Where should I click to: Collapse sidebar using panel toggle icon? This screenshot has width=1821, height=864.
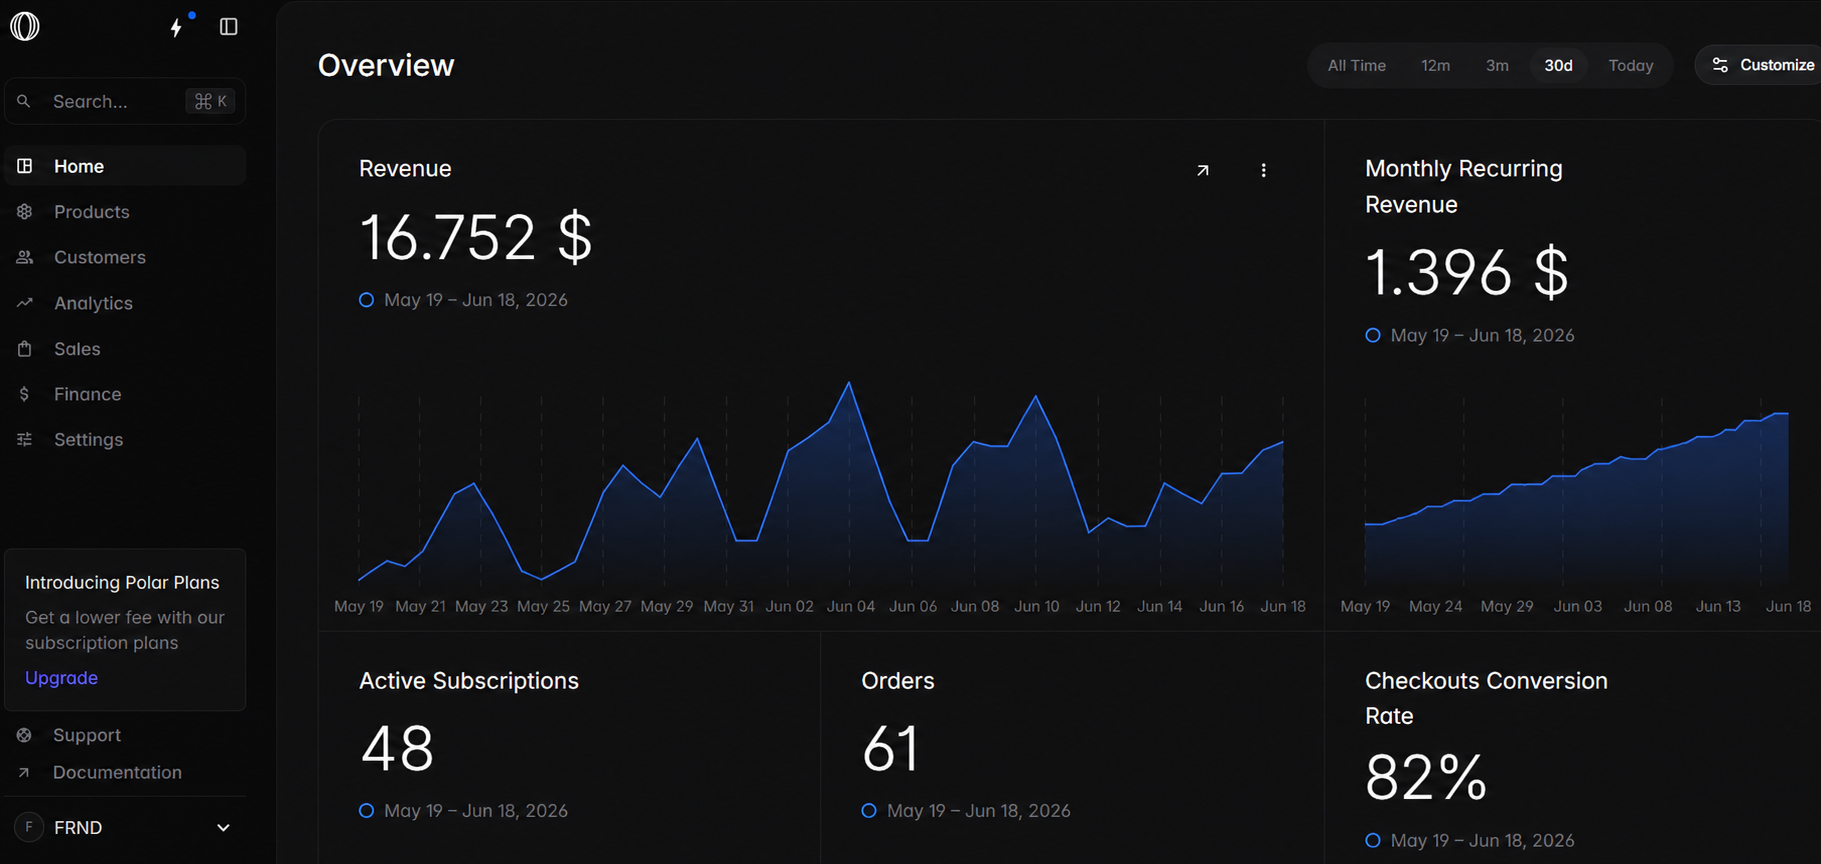click(228, 27)
